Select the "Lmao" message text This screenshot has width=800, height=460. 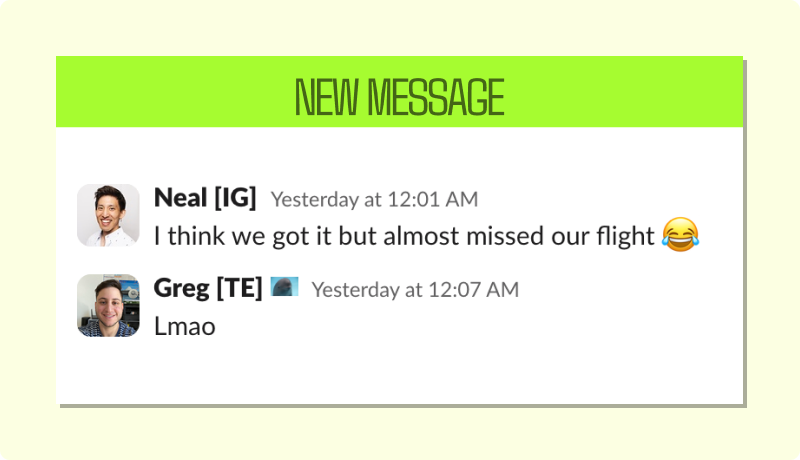[185, 326]
